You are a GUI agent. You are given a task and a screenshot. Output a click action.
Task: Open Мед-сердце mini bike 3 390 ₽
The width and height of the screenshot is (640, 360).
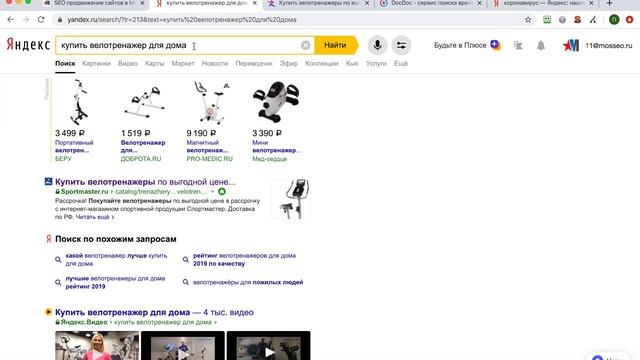[276, 147]
